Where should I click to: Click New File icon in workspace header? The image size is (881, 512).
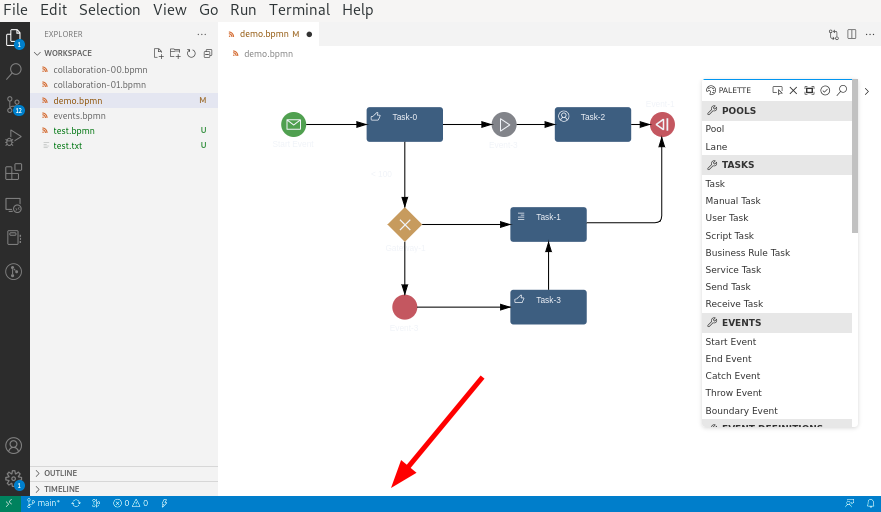pyautogui.click(x=158, y=53)
